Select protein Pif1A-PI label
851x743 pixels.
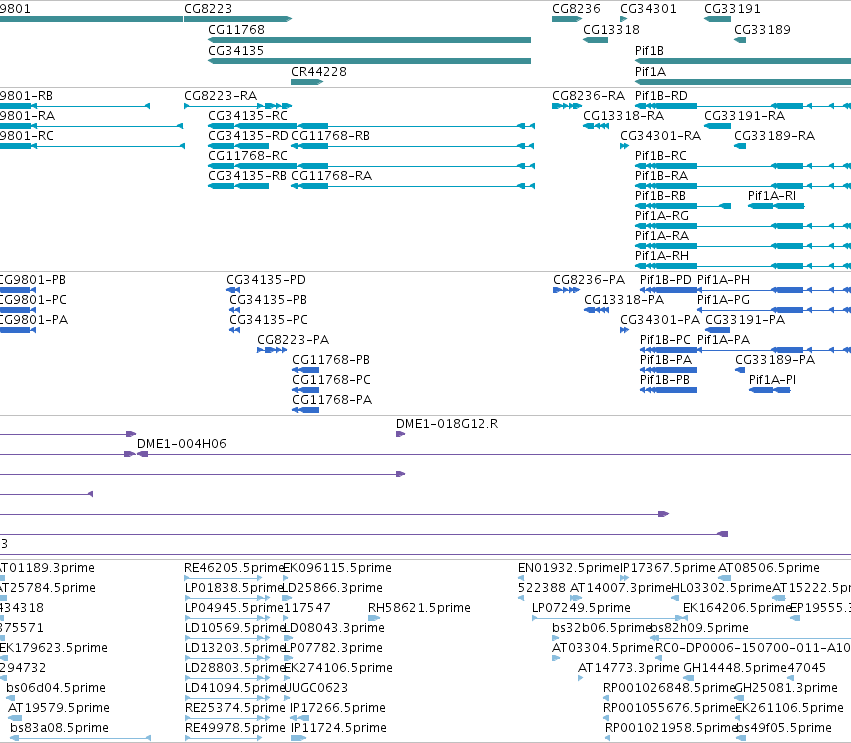tap(772, 380)
